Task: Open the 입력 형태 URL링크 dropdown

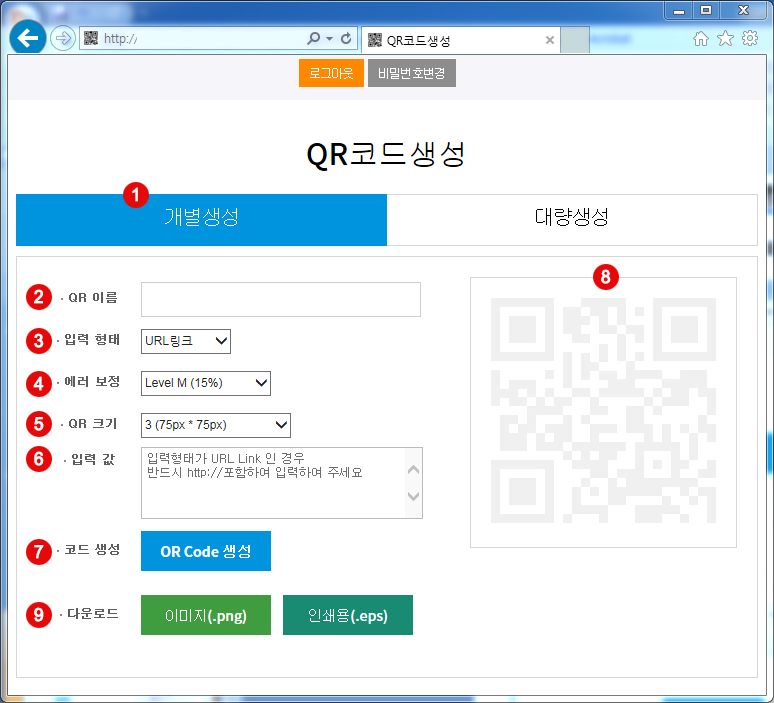Action: point(186,341)
